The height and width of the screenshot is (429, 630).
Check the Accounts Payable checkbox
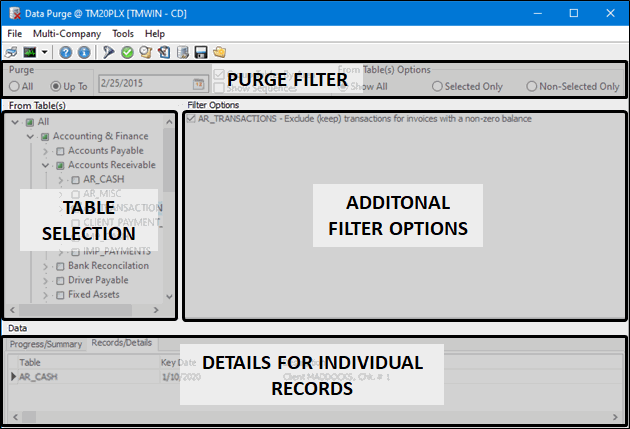pos(60,151)
